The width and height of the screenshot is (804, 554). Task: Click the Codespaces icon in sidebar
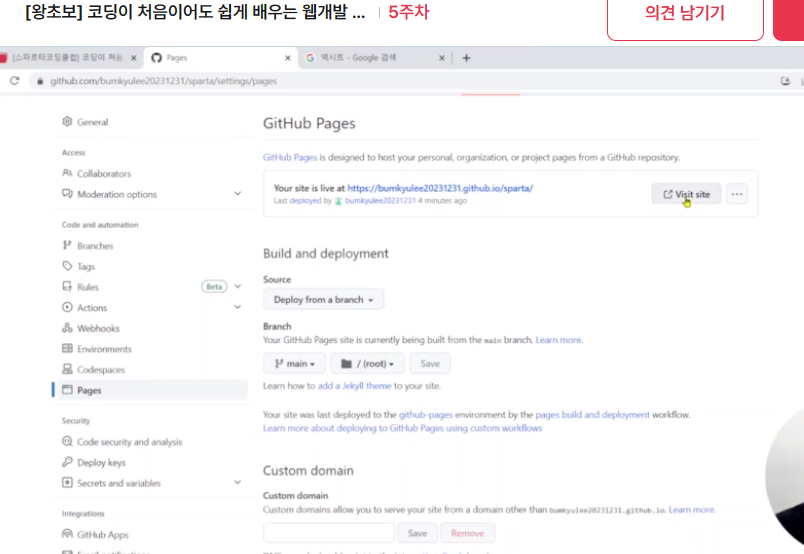pos(67,369)
